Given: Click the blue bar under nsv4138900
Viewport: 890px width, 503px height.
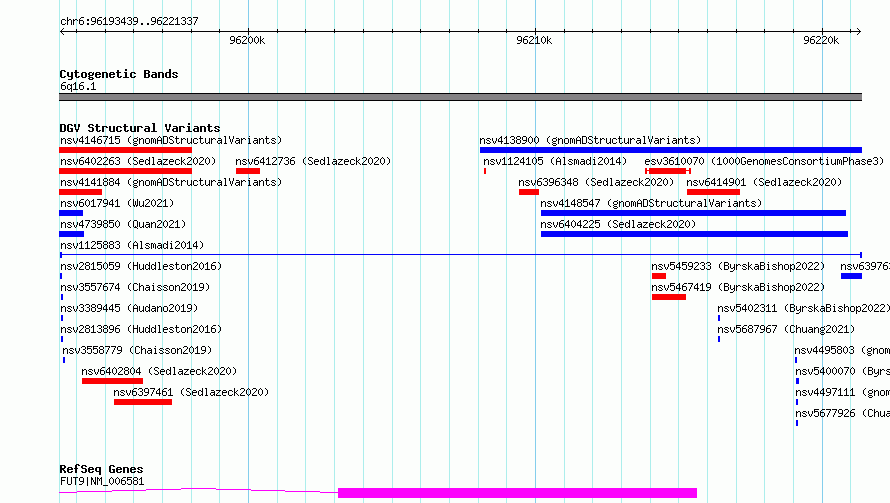Looking at the screenshot, I should point(670,150).
